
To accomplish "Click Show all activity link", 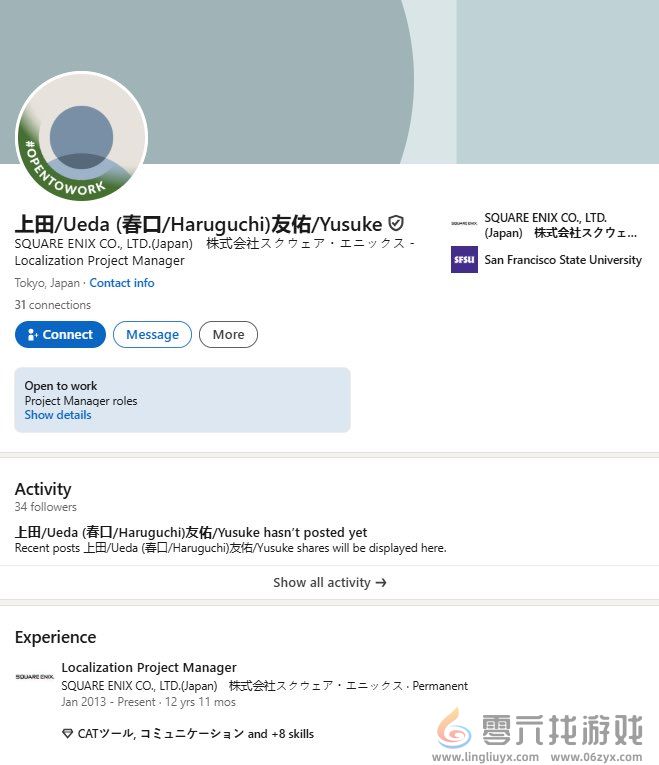I will pos(329,583).
